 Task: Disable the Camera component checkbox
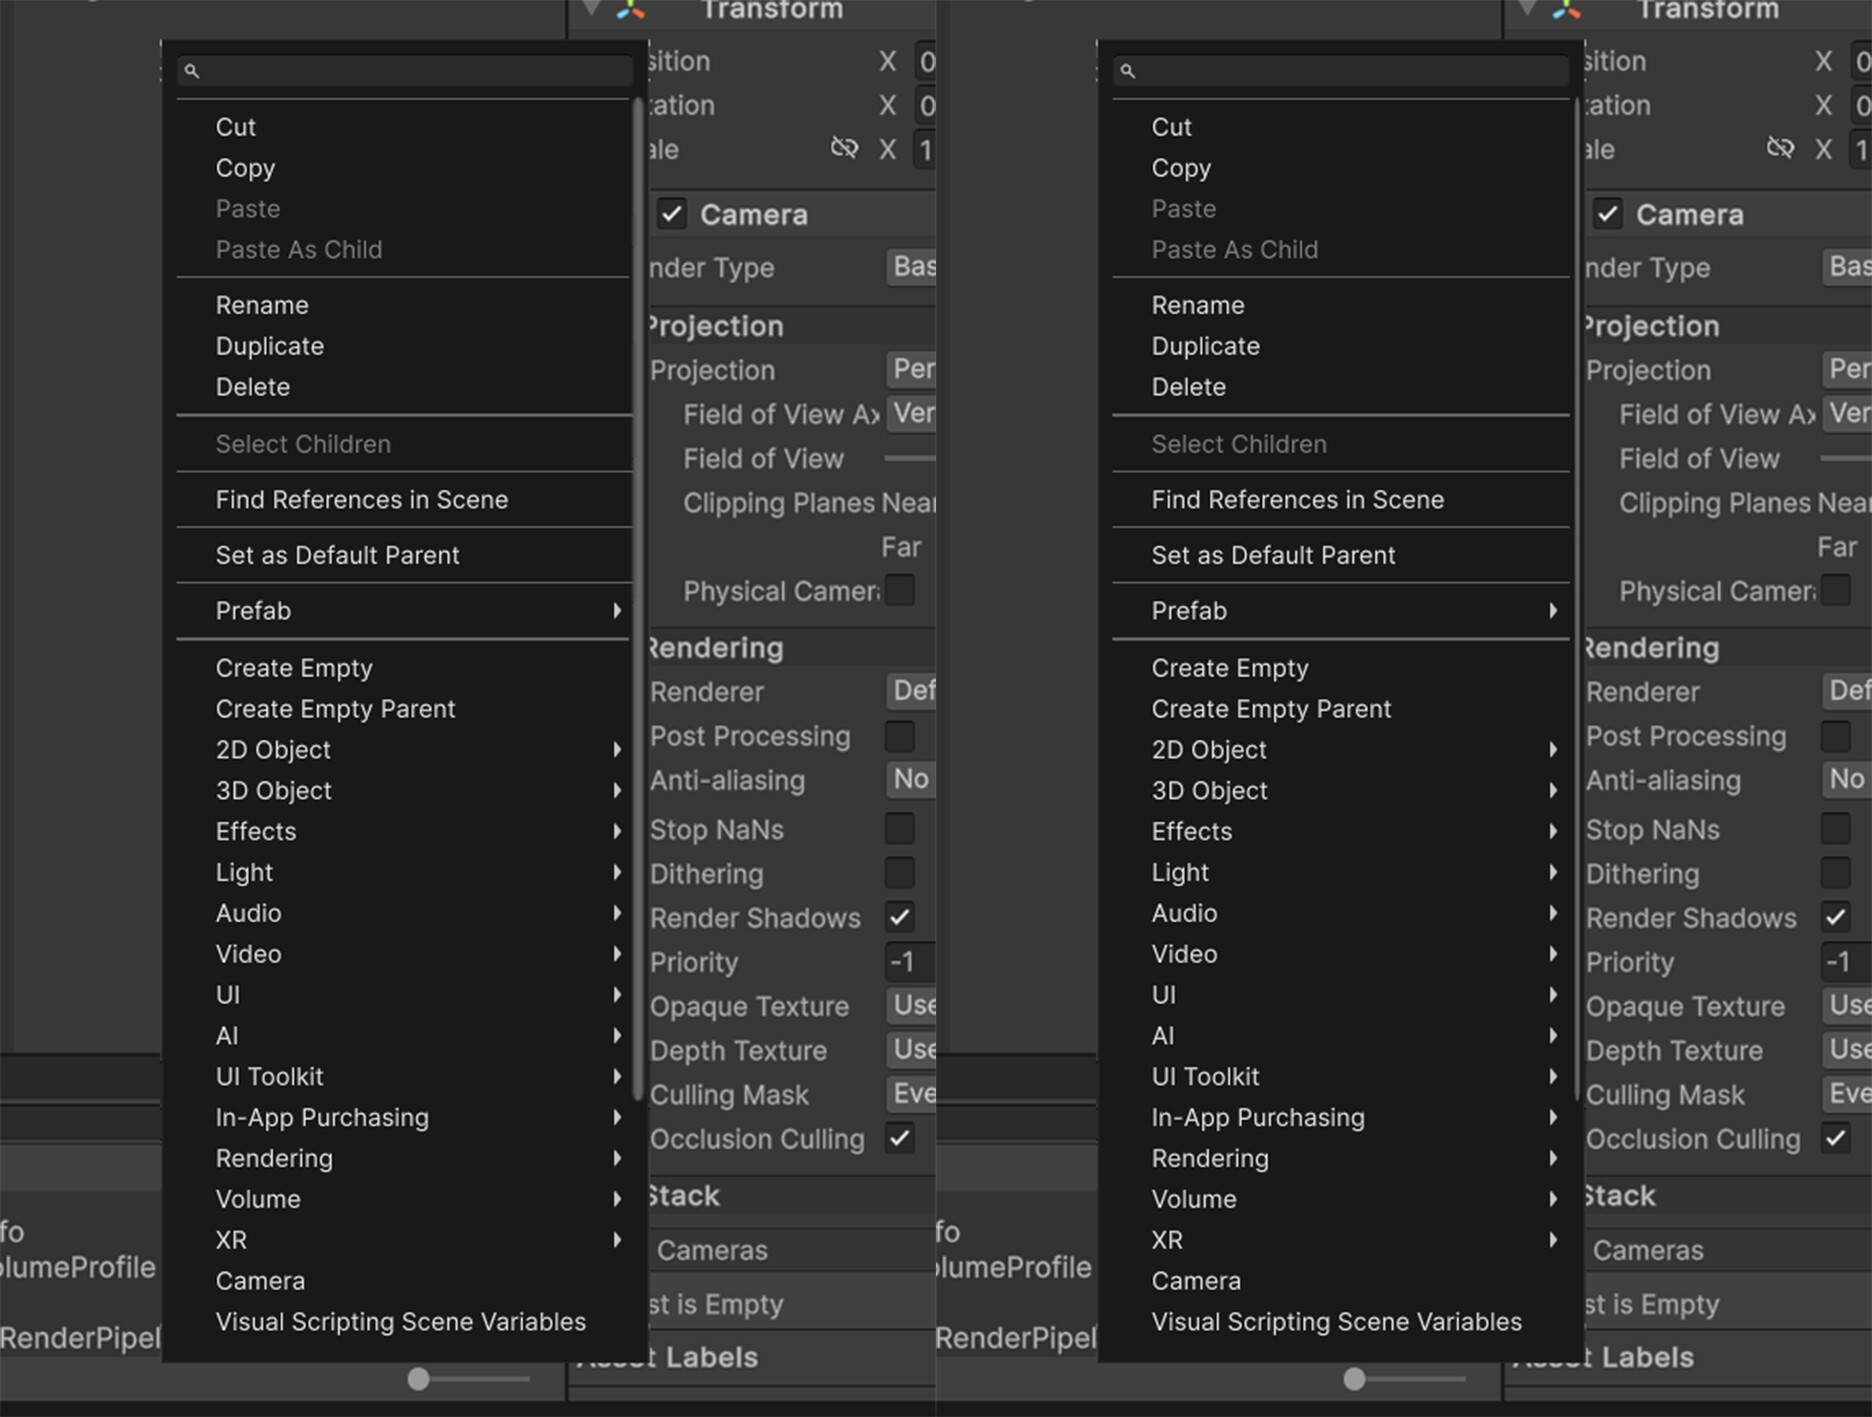point(671,213)
